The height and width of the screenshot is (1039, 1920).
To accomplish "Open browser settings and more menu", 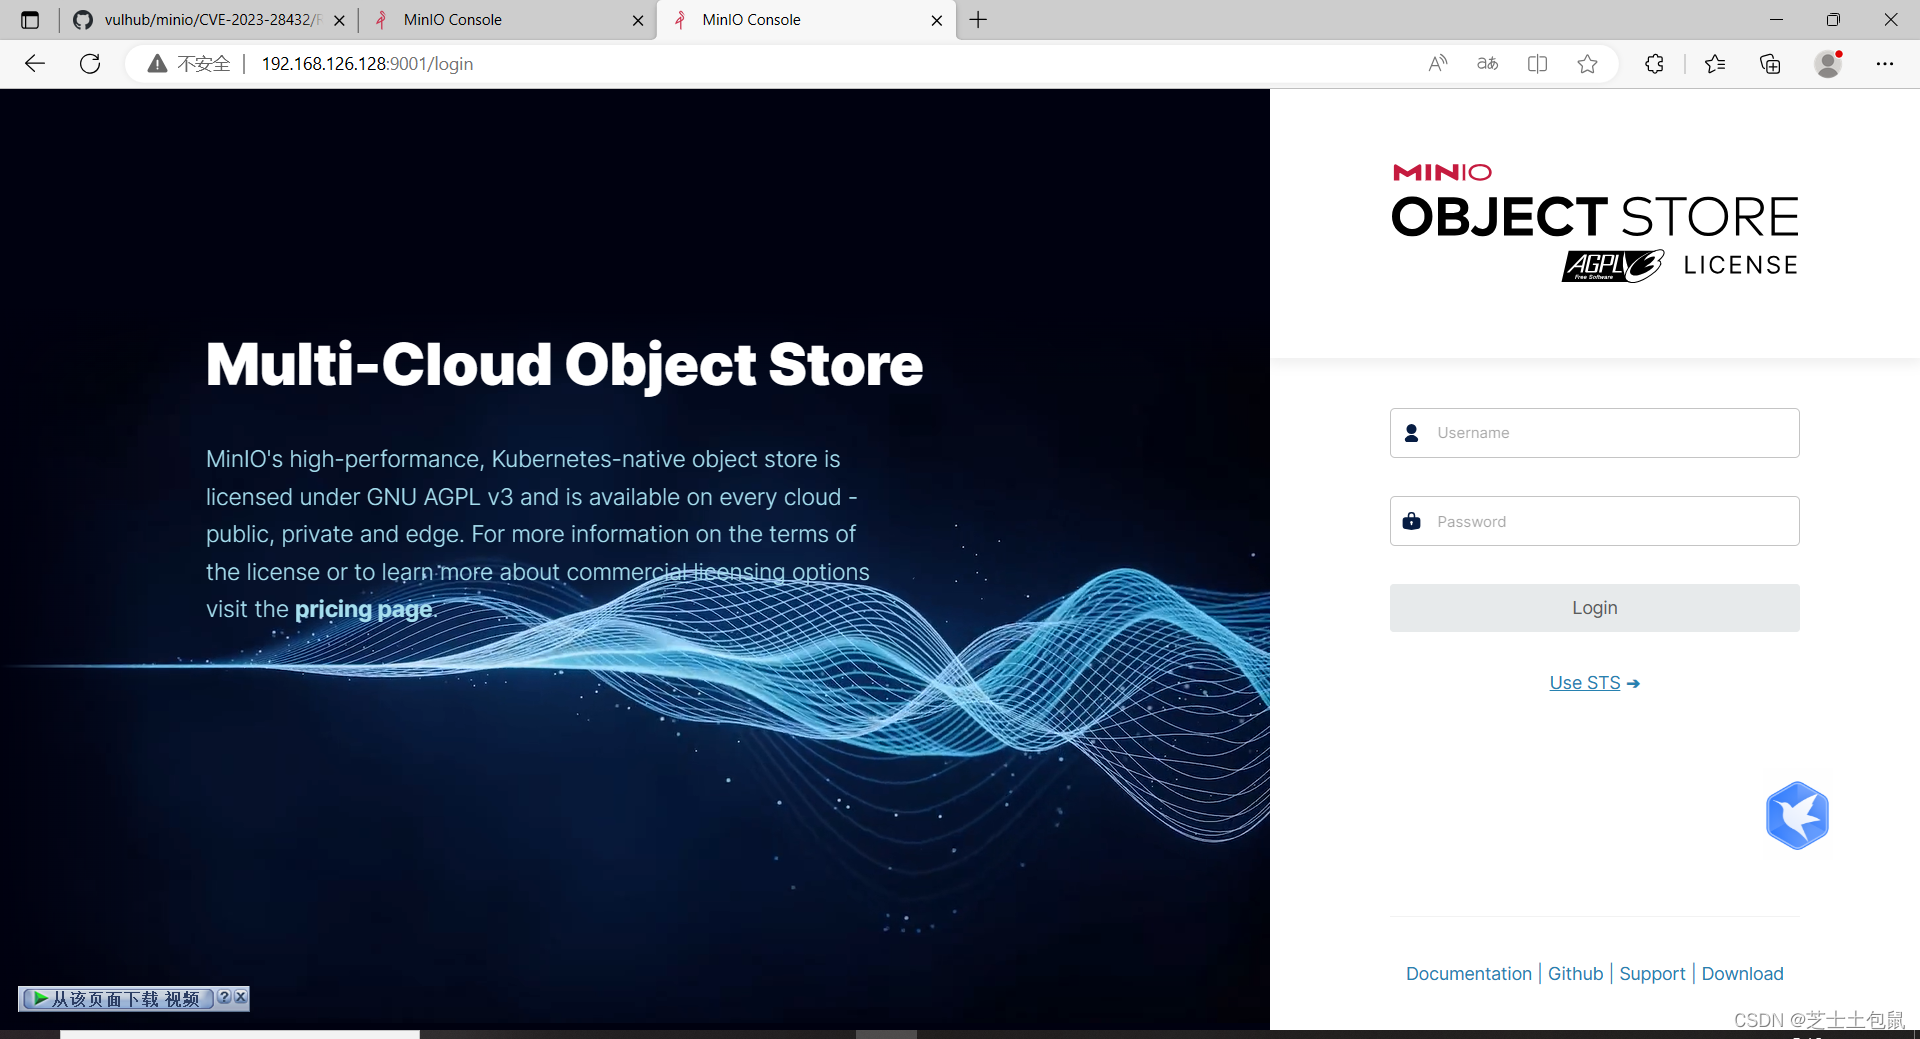I will [x=1885, y=64].
